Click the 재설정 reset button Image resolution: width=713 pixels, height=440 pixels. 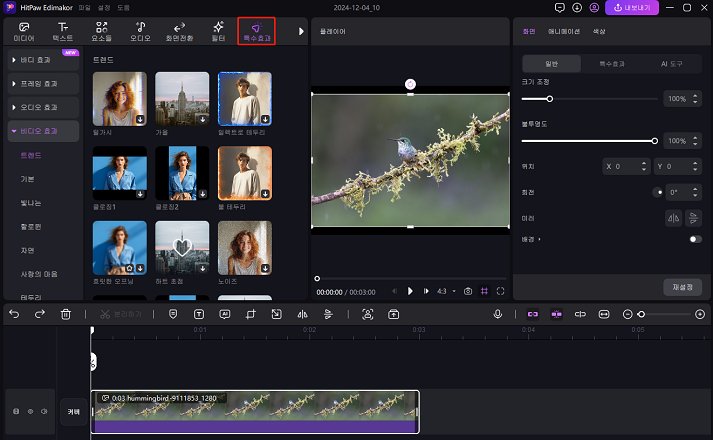click(x=683, y=287)
